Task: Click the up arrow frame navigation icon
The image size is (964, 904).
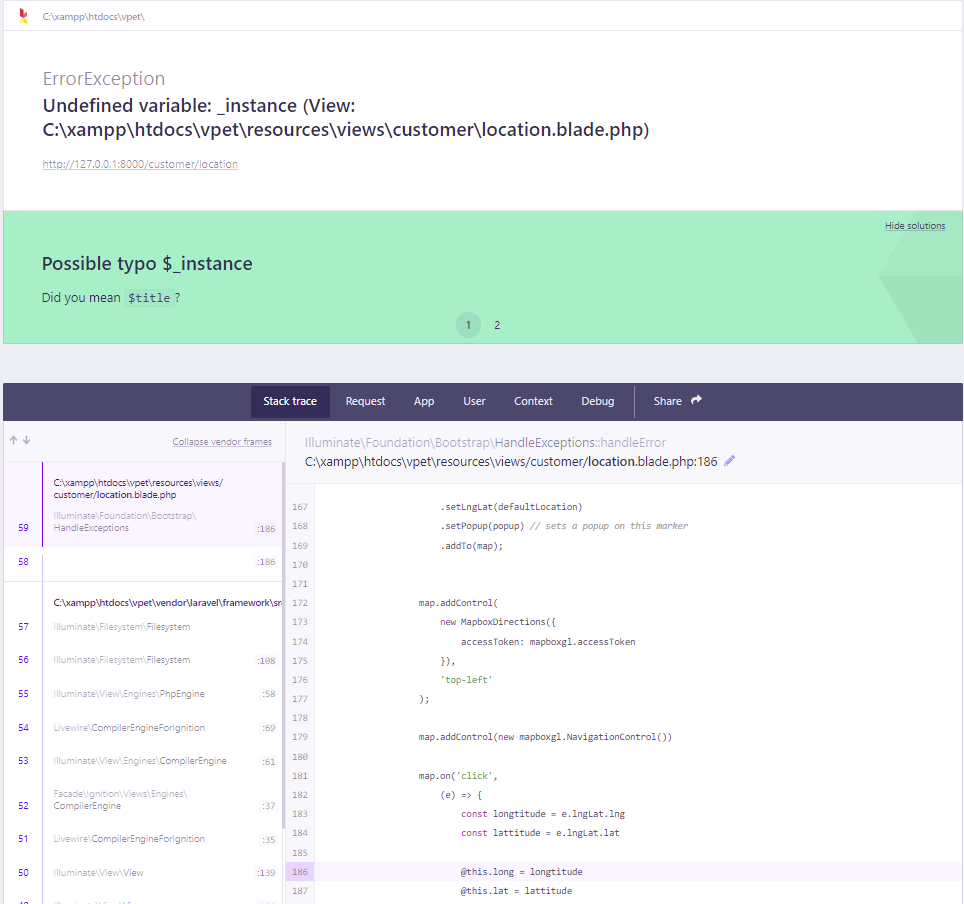Action: [14, 440]
